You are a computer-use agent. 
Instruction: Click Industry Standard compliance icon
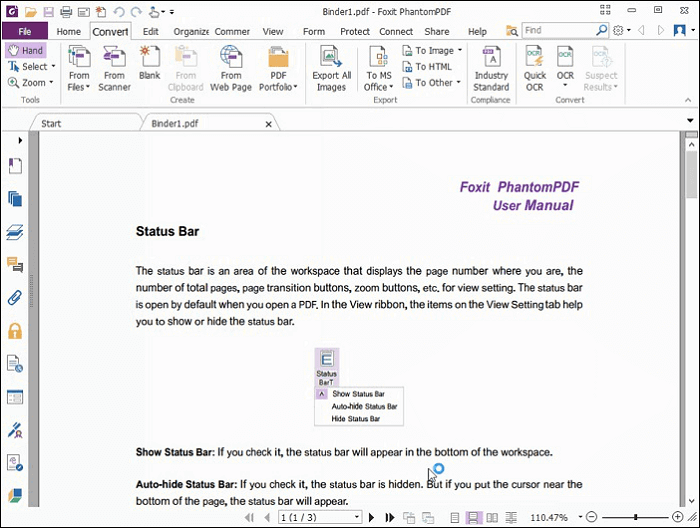(x=491, y=66)
